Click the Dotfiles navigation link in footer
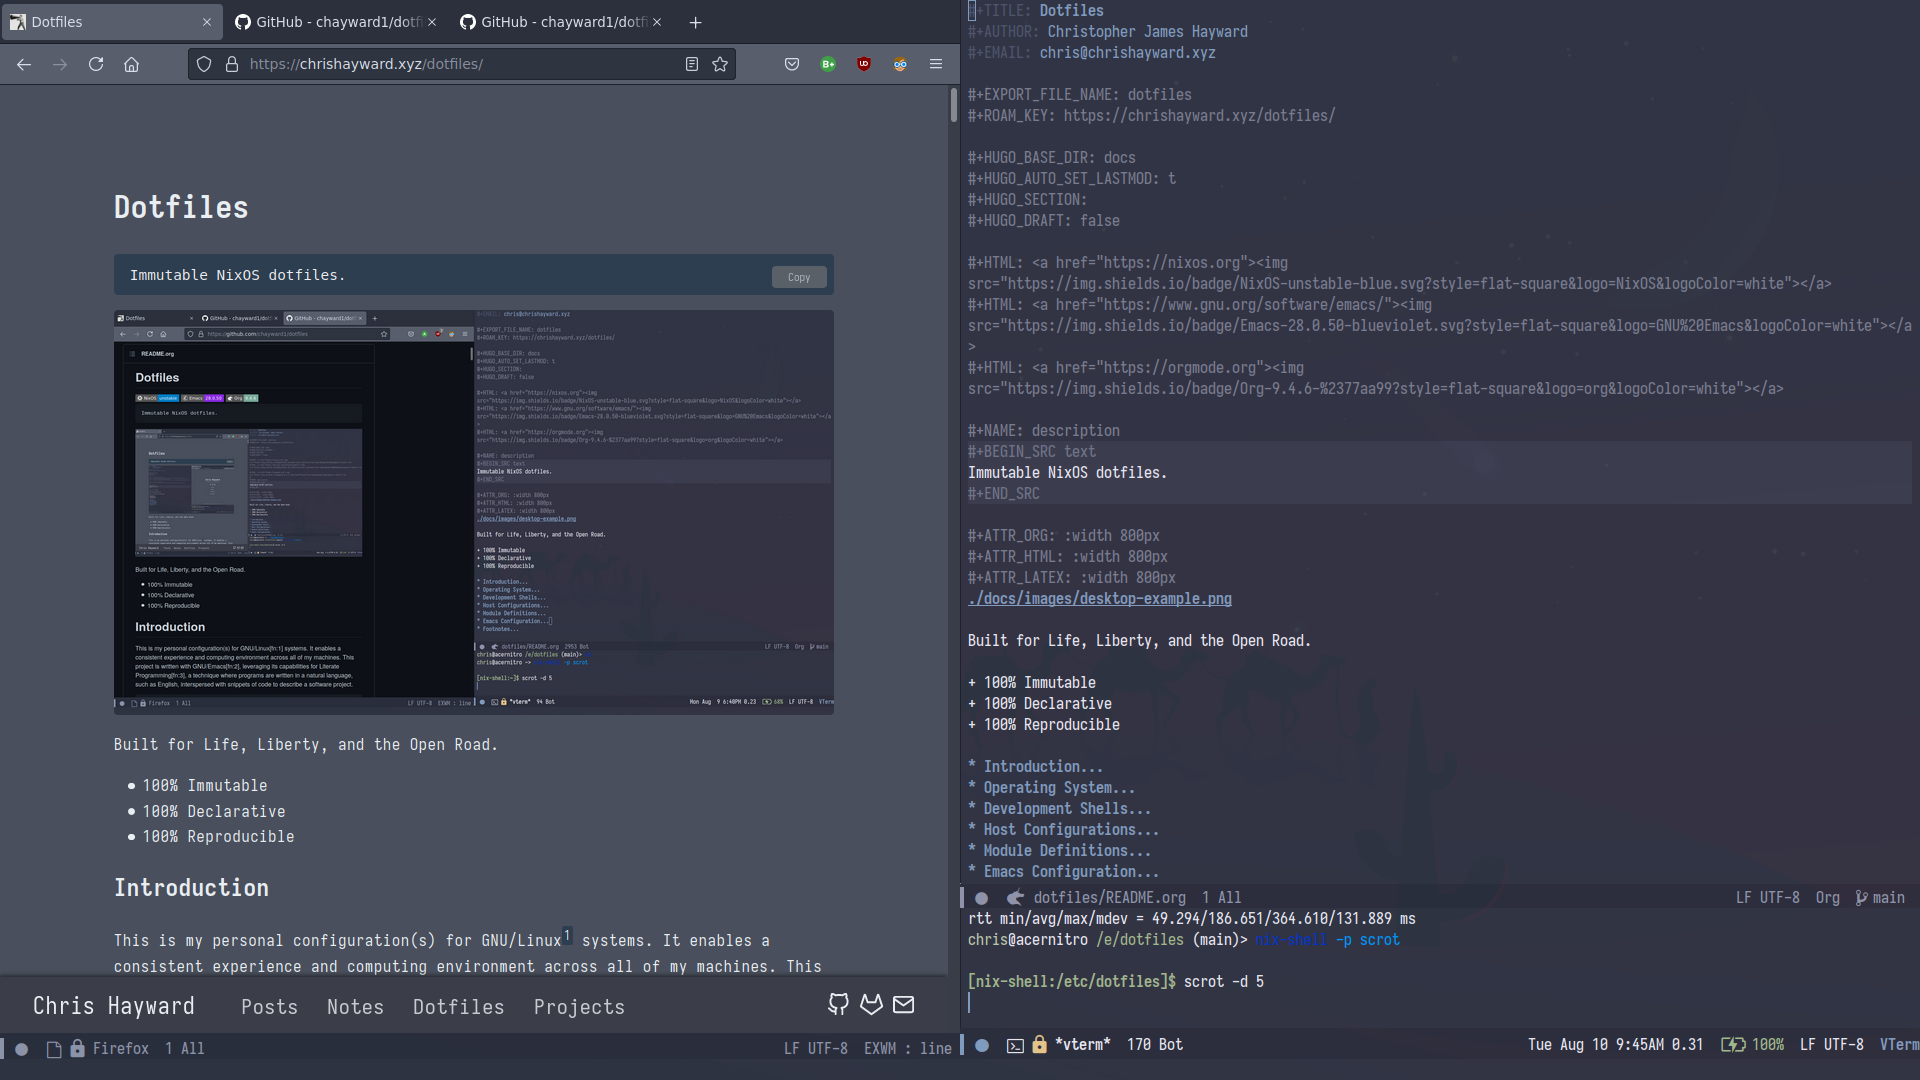 coord(459,1006)
